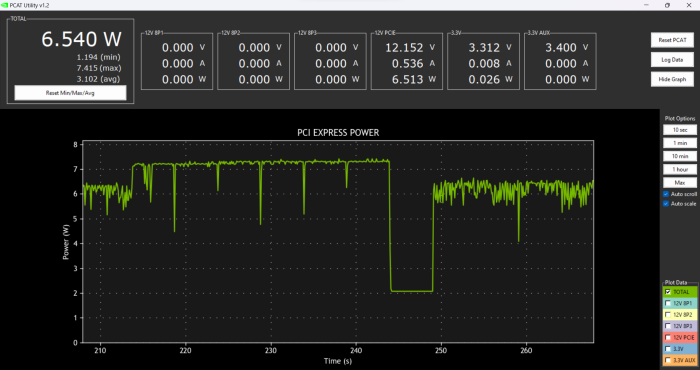The width and height of the screenshot is (700, 370).
Task: Click the 3.102 (avg) value
Action: 99,79
